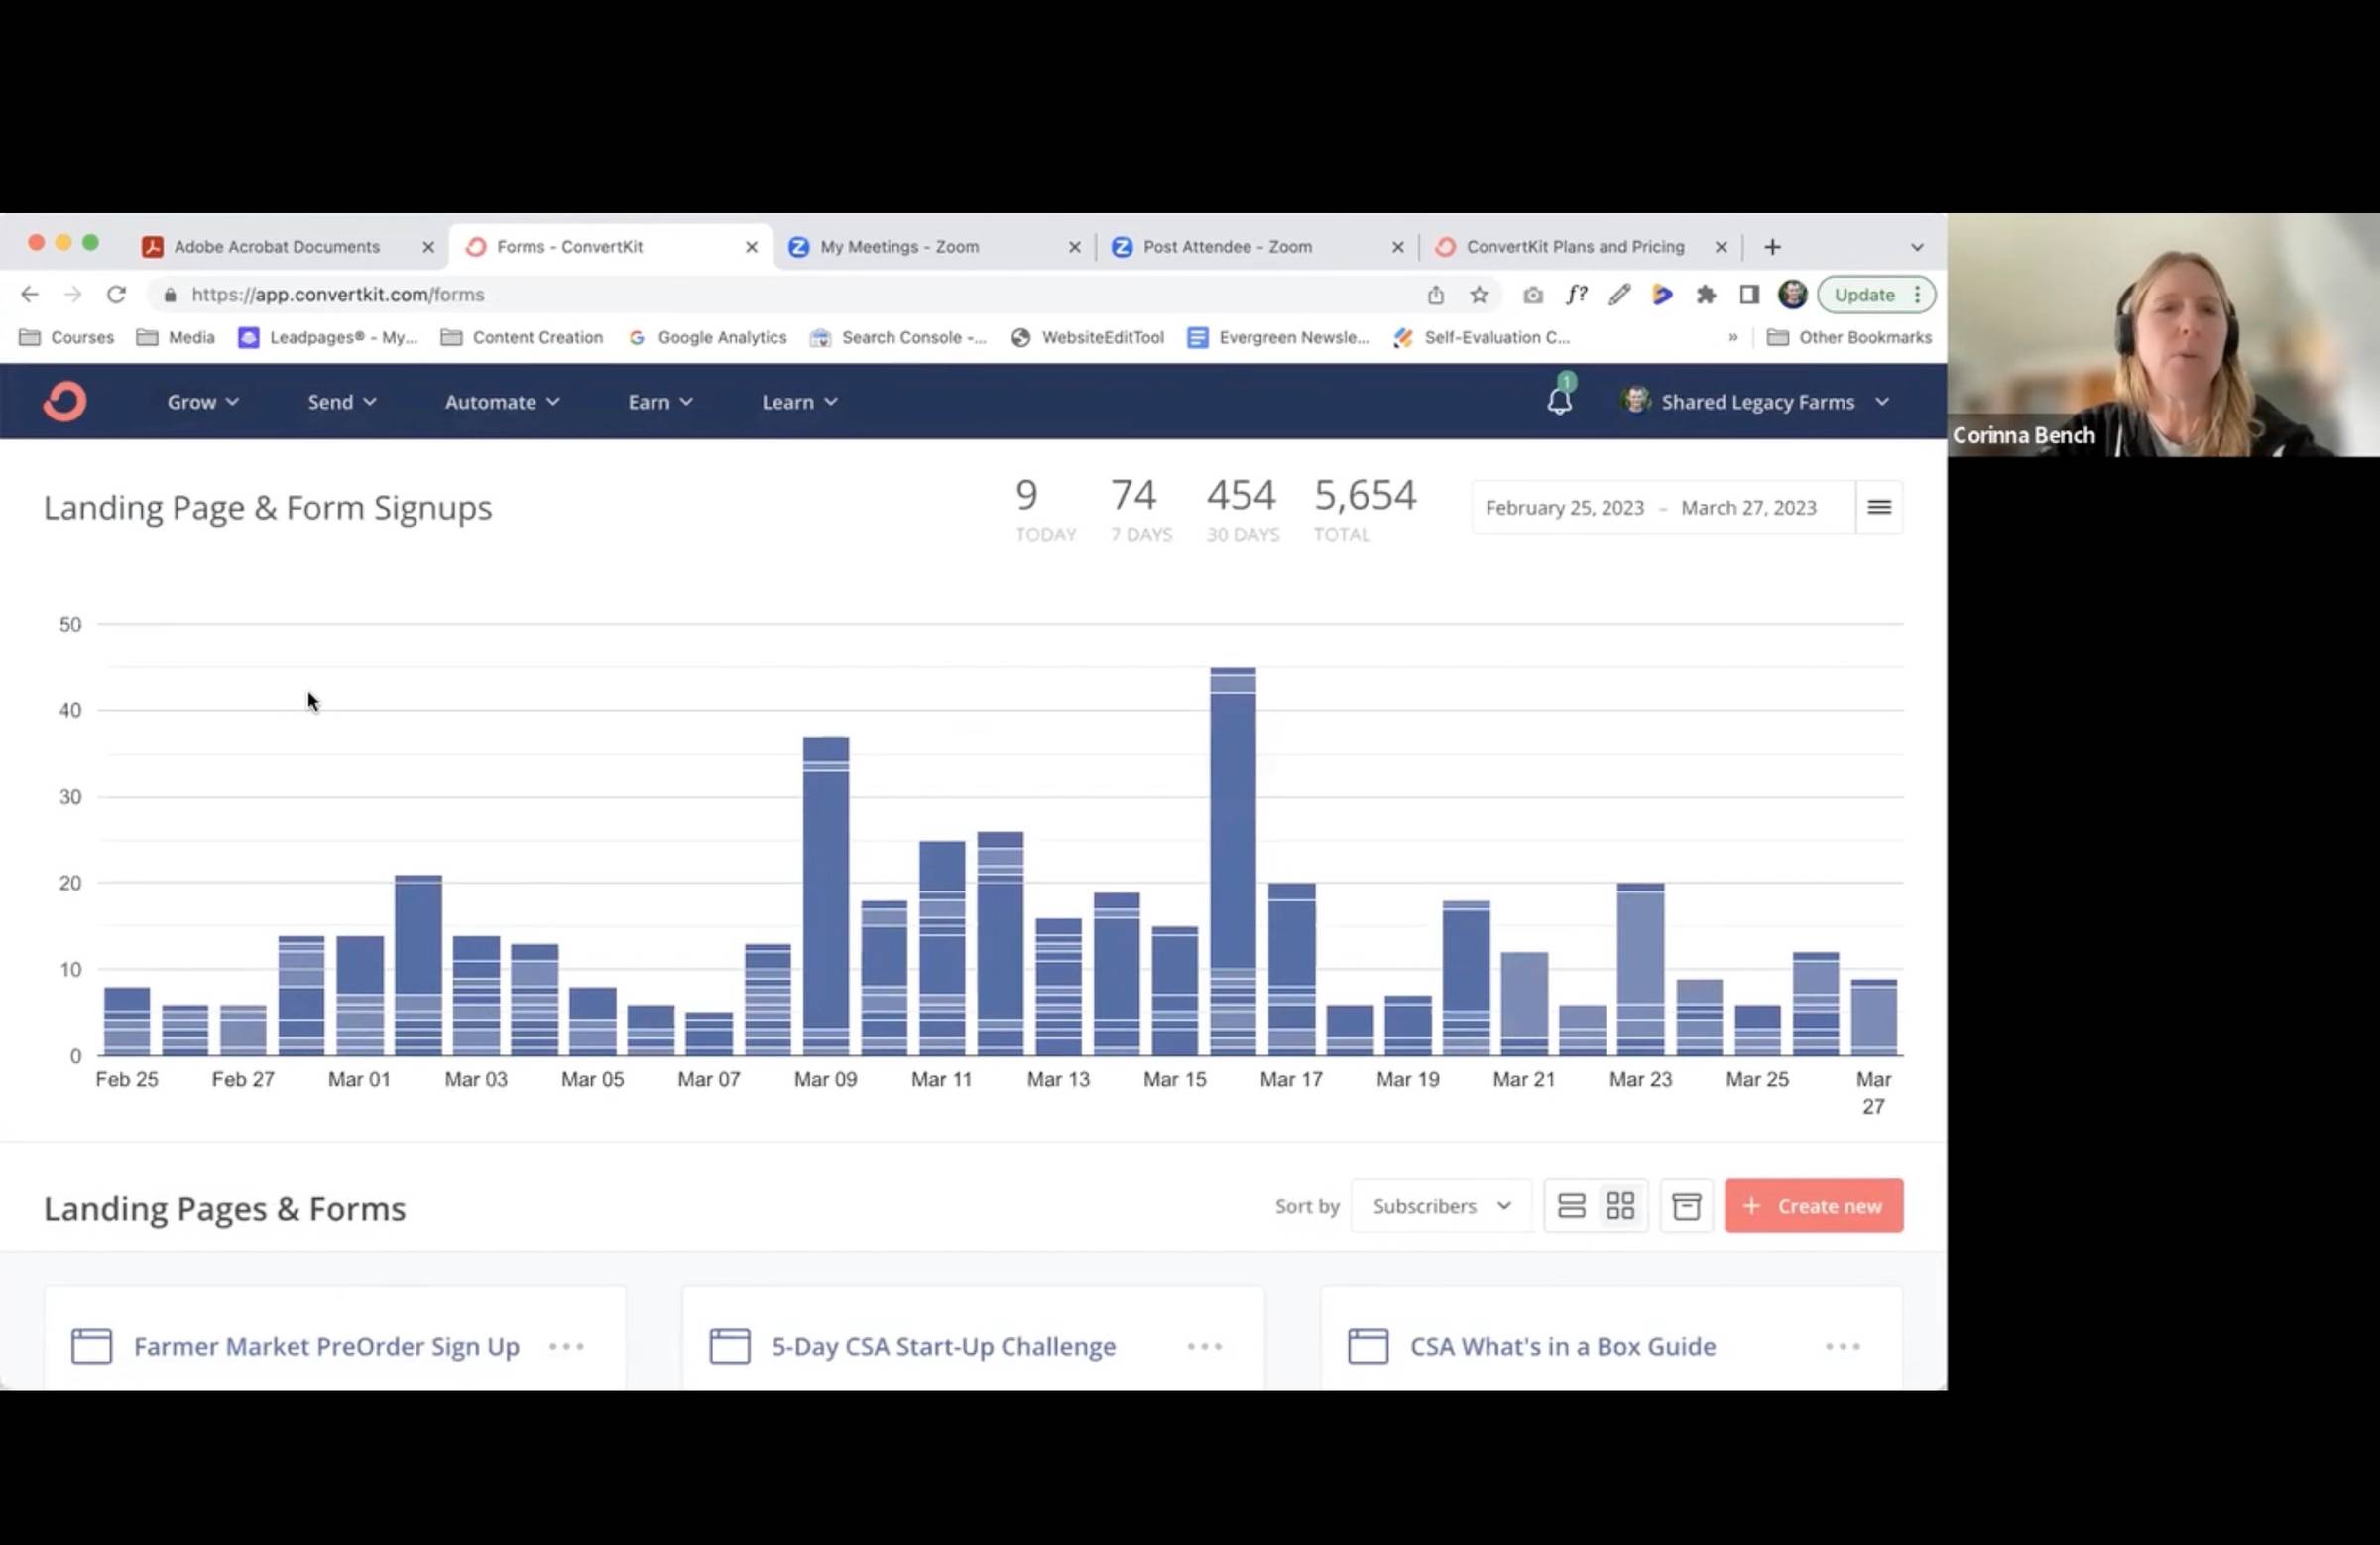2380x1545 pixels.
Task: Open the notifications bell
Action: [1559, 401]
